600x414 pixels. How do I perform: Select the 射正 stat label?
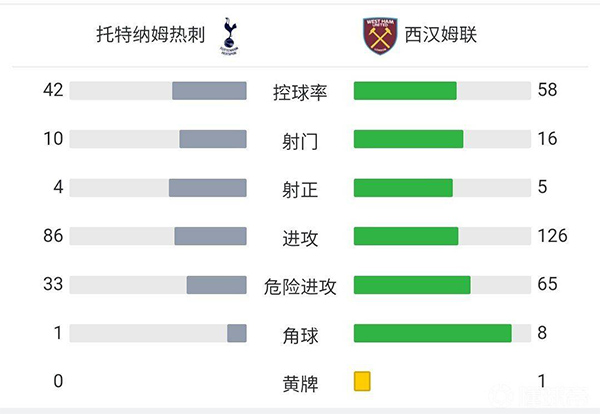[x=300, y=187]
